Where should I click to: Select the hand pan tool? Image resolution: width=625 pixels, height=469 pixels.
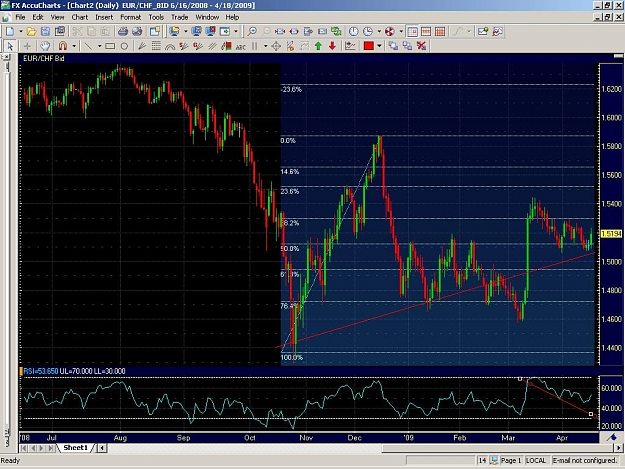point(45,46)
